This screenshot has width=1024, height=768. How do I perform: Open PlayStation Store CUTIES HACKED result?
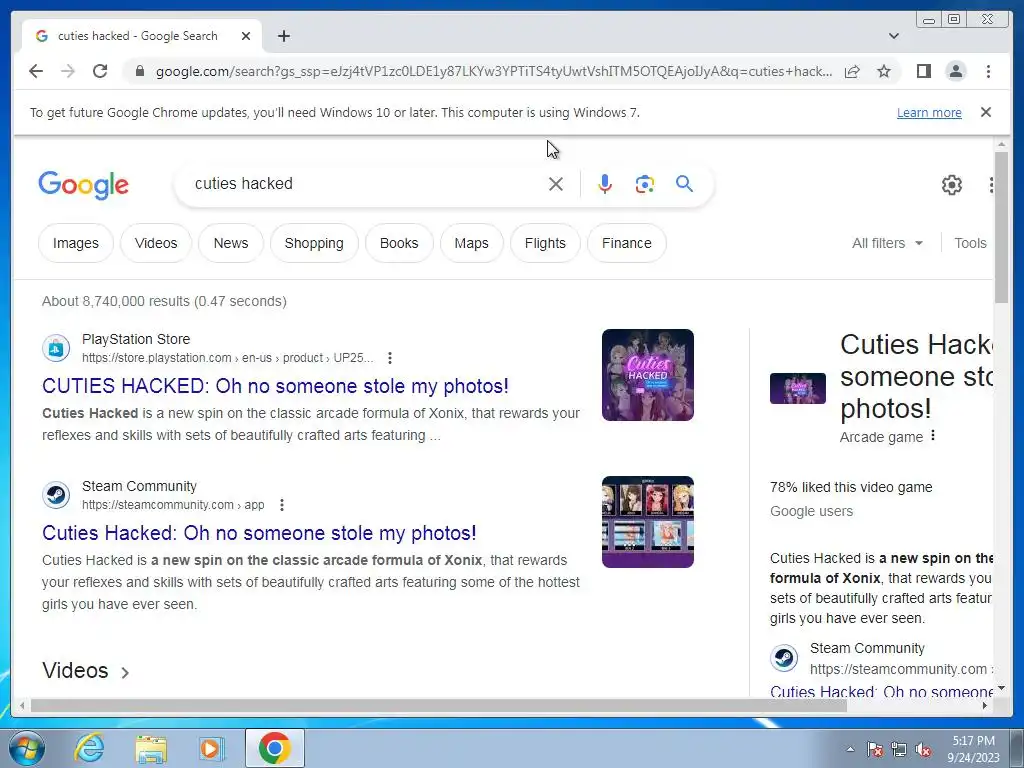275,386
